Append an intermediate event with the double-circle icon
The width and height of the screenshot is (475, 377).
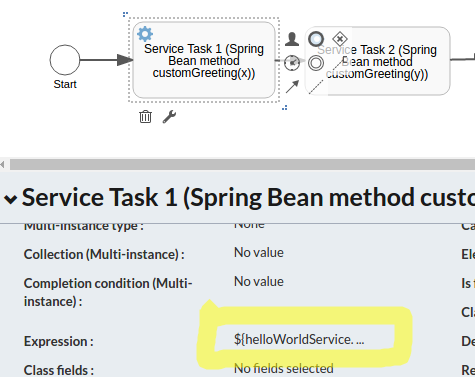click(316, 63)
